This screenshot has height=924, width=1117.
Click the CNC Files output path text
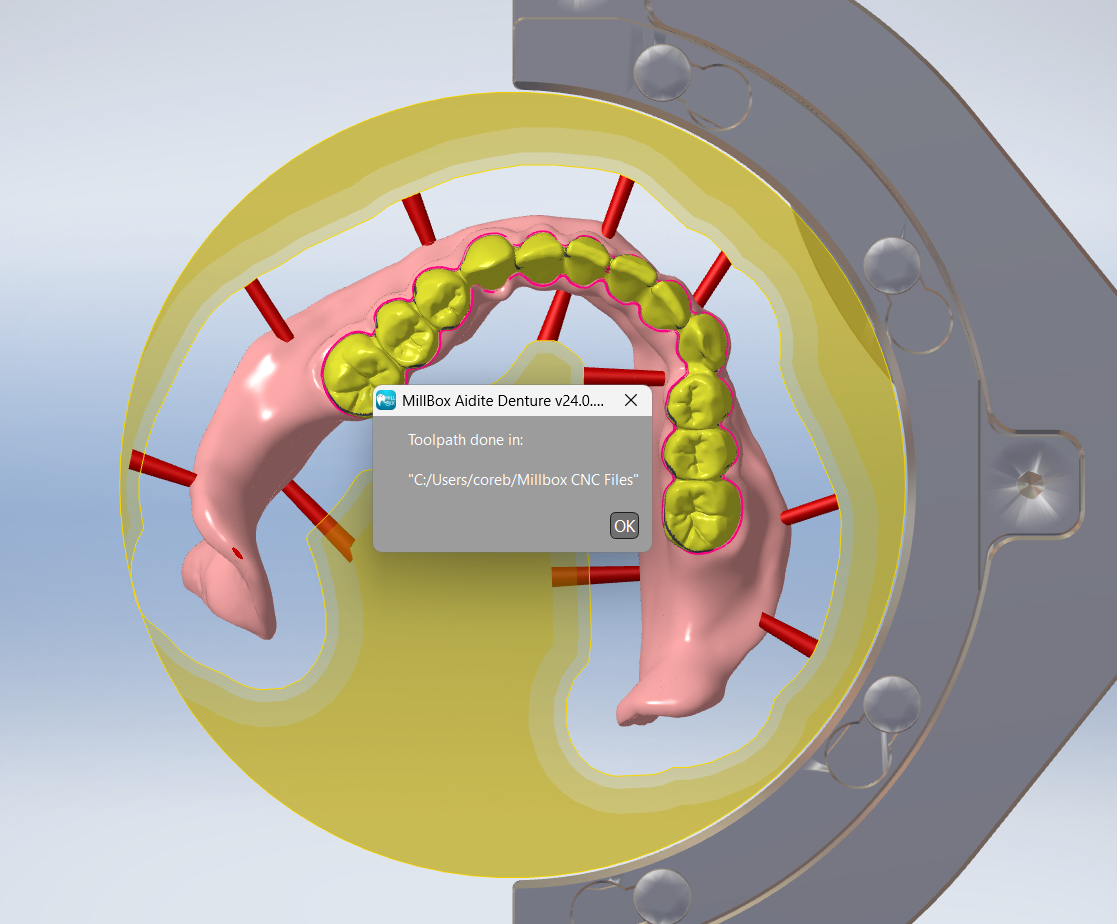(522, 480)
